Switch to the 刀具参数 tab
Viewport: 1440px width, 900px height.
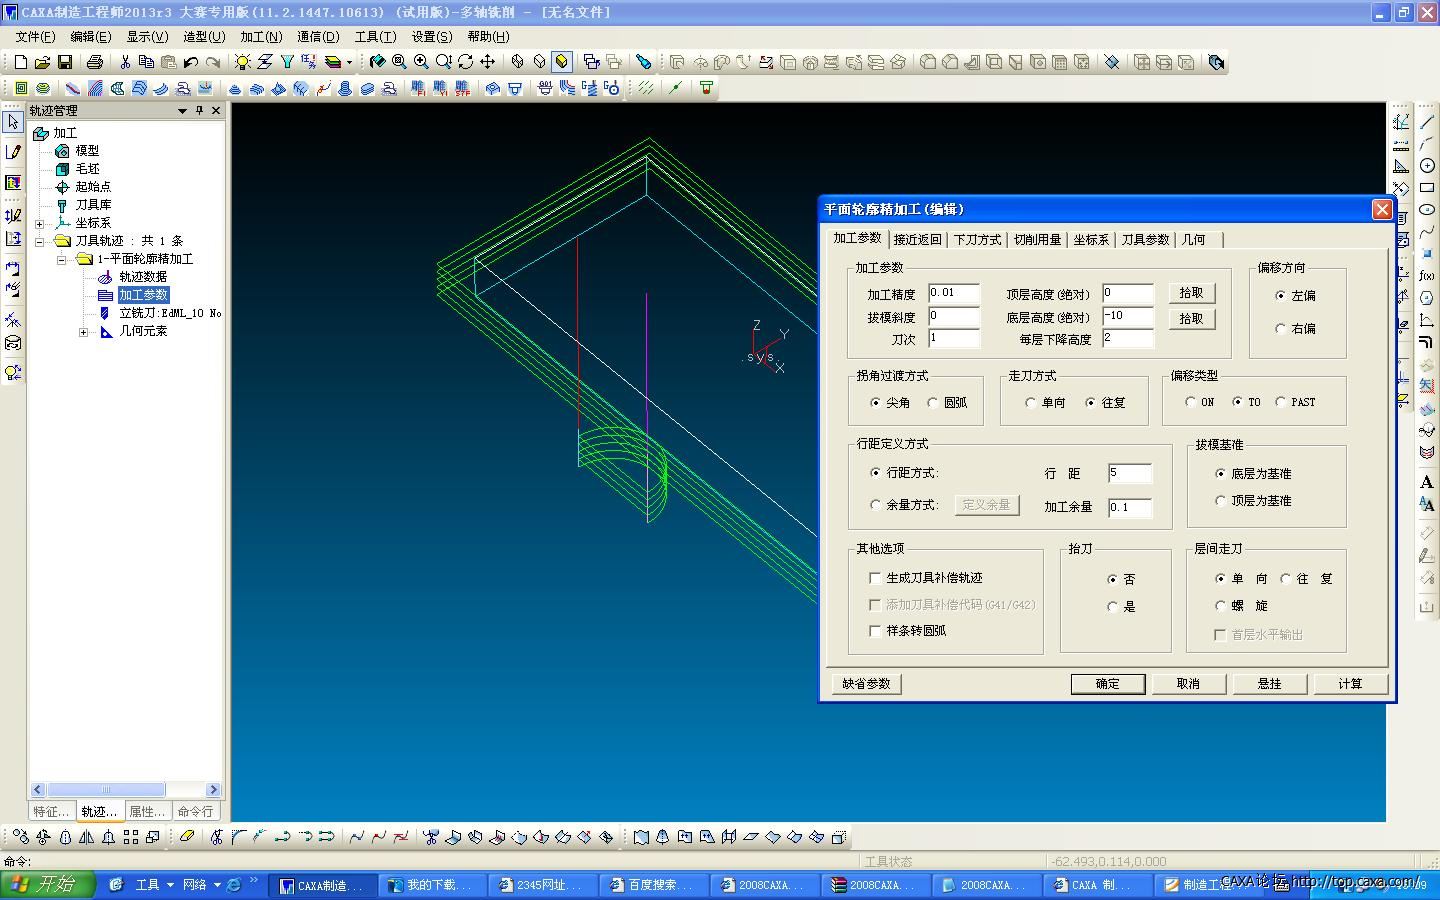pos(1145,240)
